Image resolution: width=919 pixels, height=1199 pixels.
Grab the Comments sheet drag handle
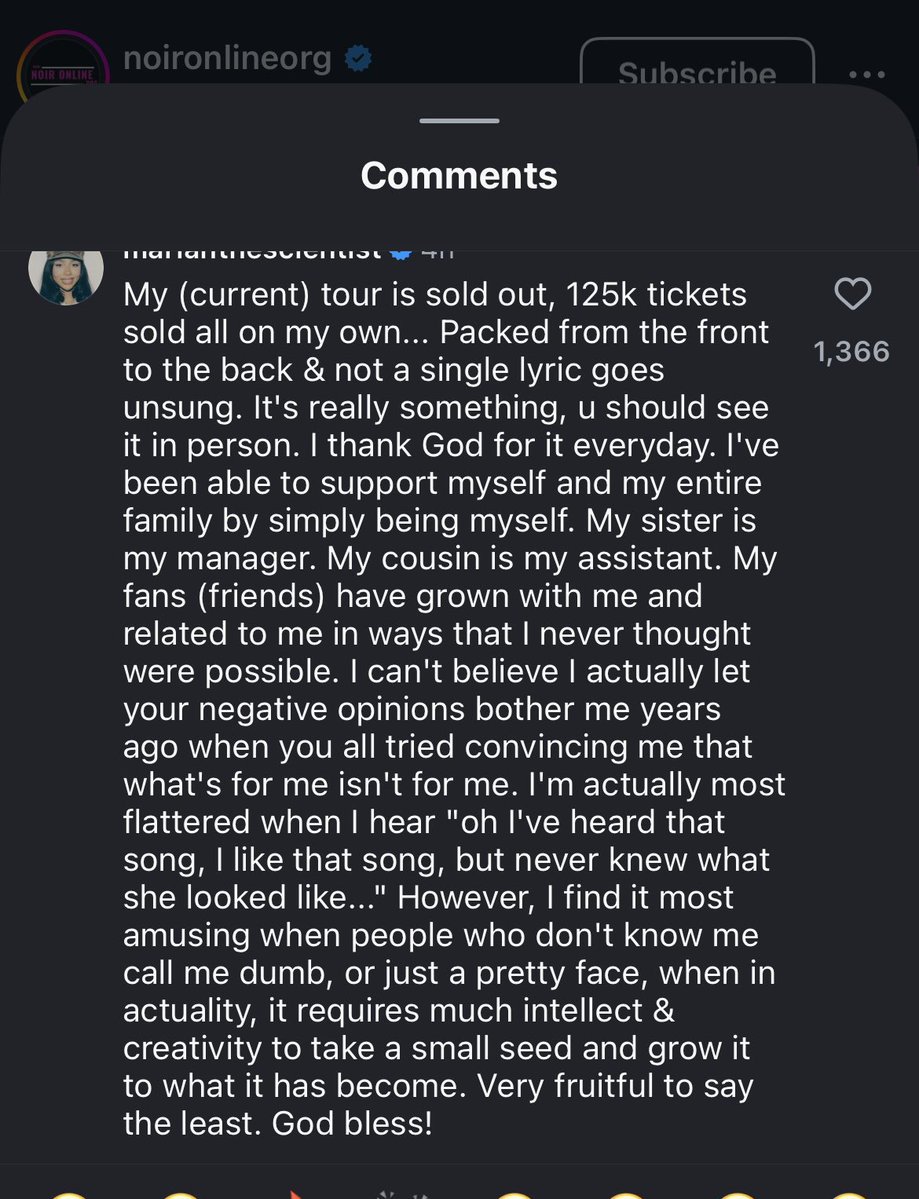pos(460,121)
